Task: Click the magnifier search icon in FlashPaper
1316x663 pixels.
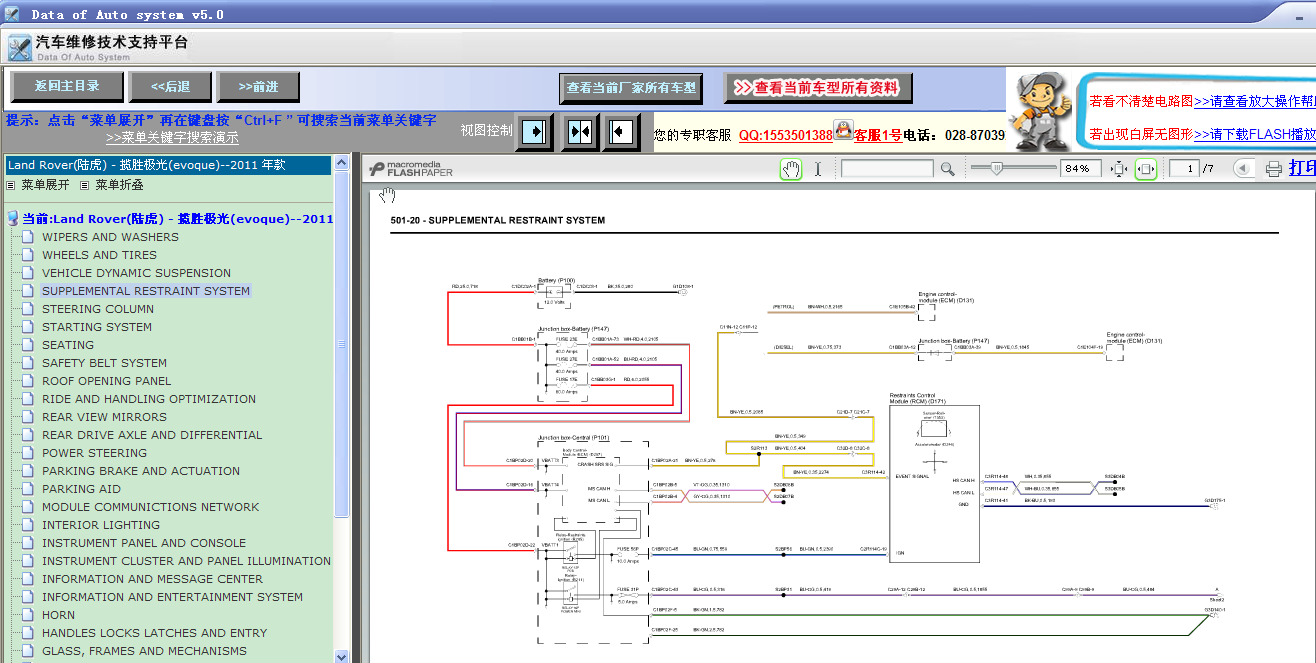Action: (x=947, y=169)
